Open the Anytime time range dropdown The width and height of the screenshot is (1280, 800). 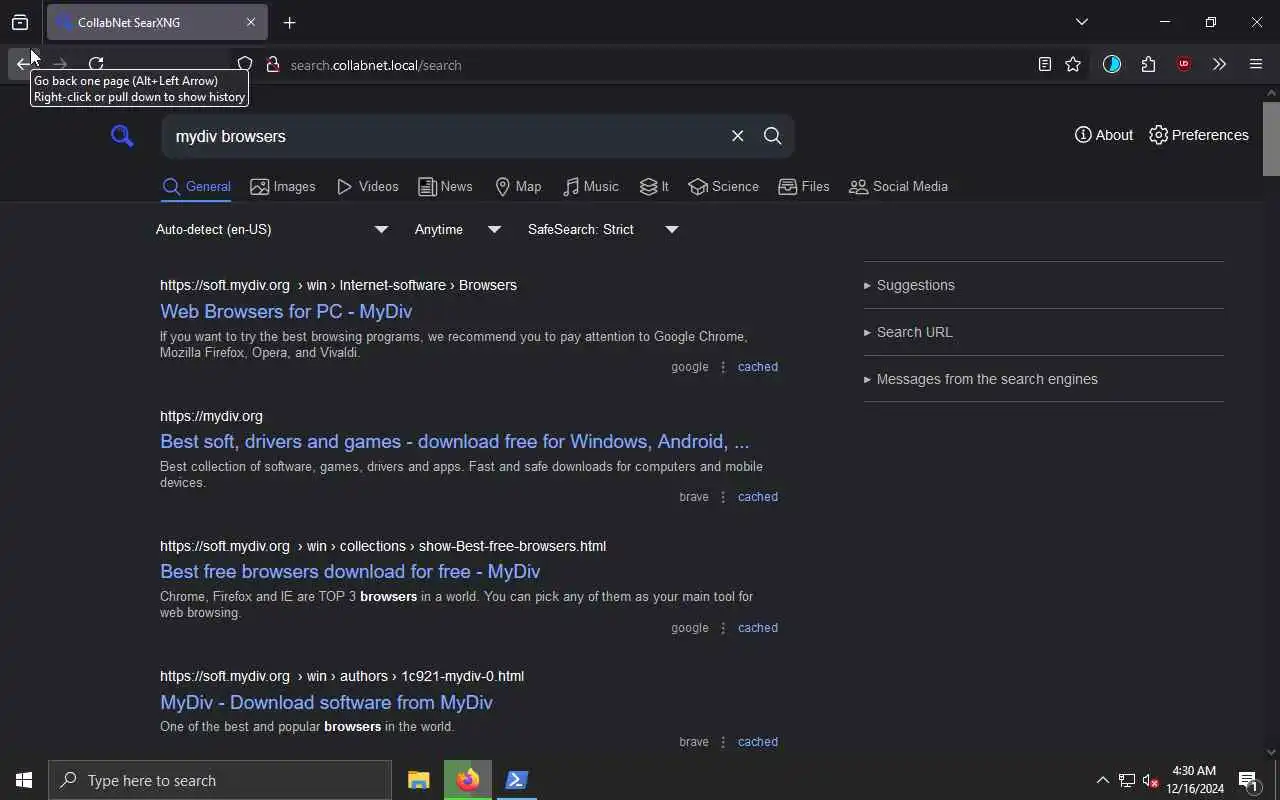[x=458, y=229]
